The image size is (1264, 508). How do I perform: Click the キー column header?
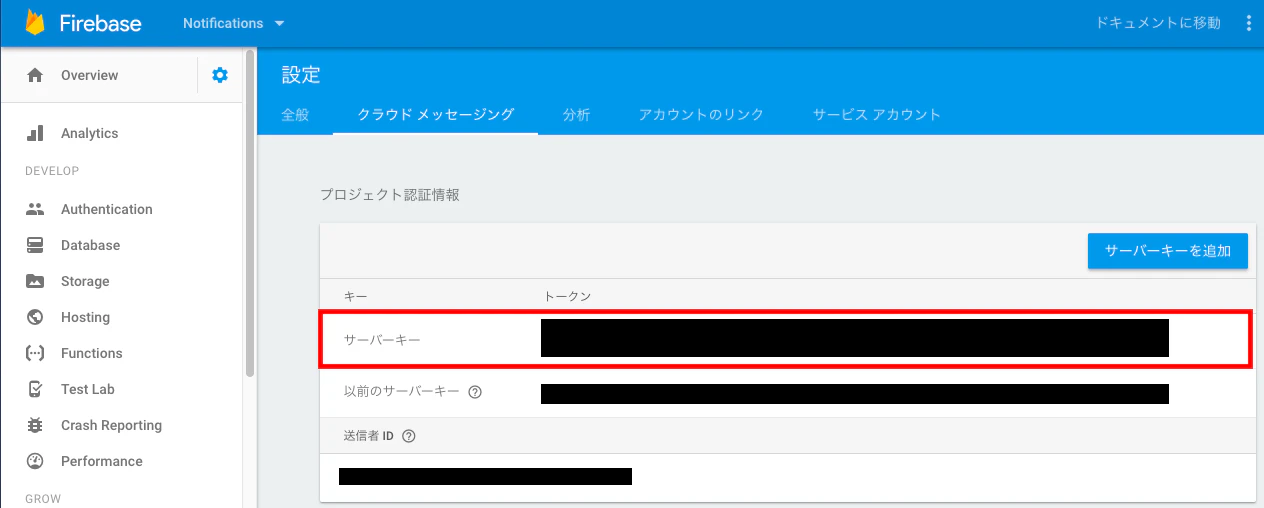coord(356,297)
